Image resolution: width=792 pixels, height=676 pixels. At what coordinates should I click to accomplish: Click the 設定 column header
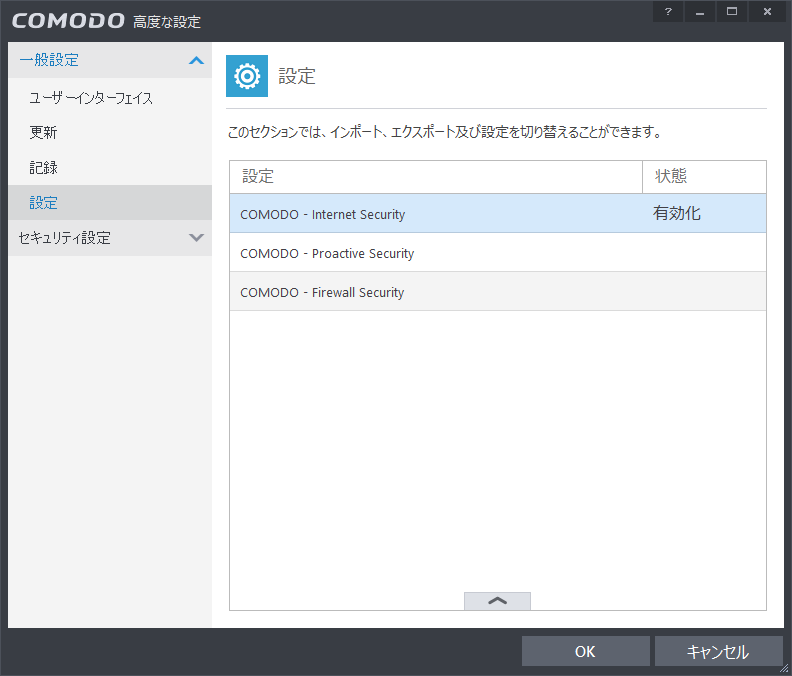(x=436, y=177)
